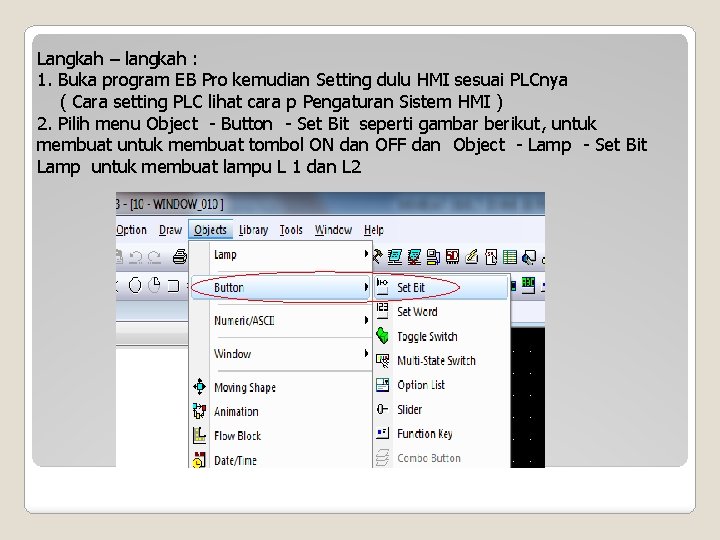
Task: Click the hammer build icon
Action: [x=377, y=256]
